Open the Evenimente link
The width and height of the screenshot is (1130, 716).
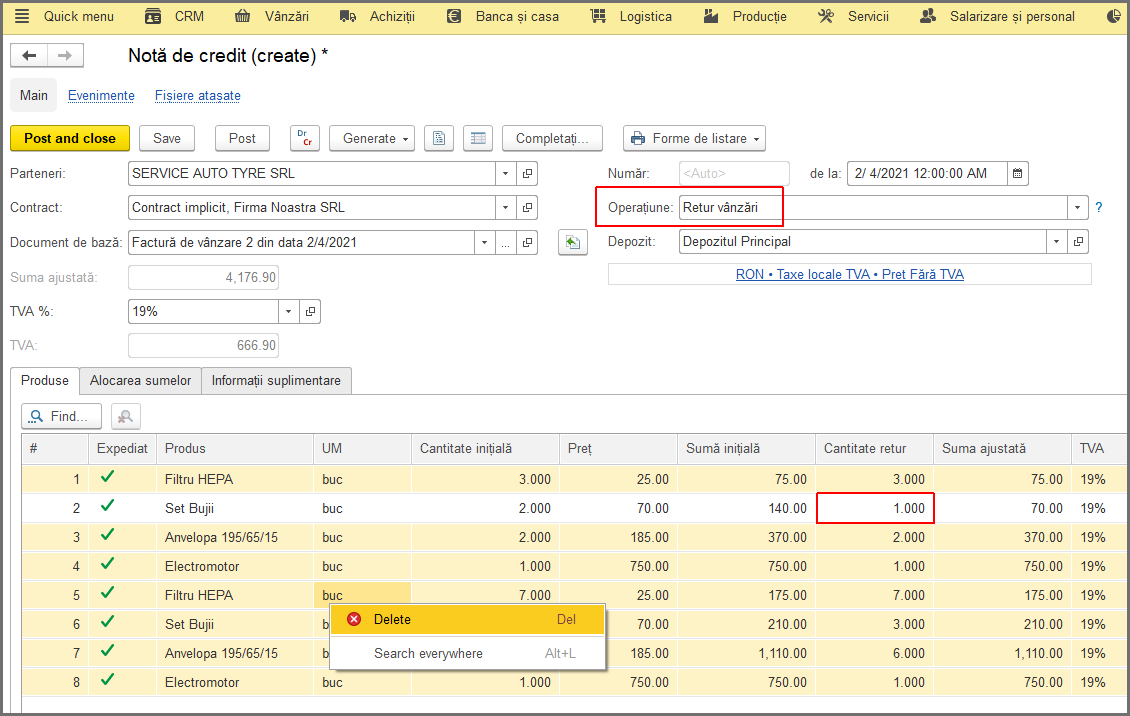101,96
